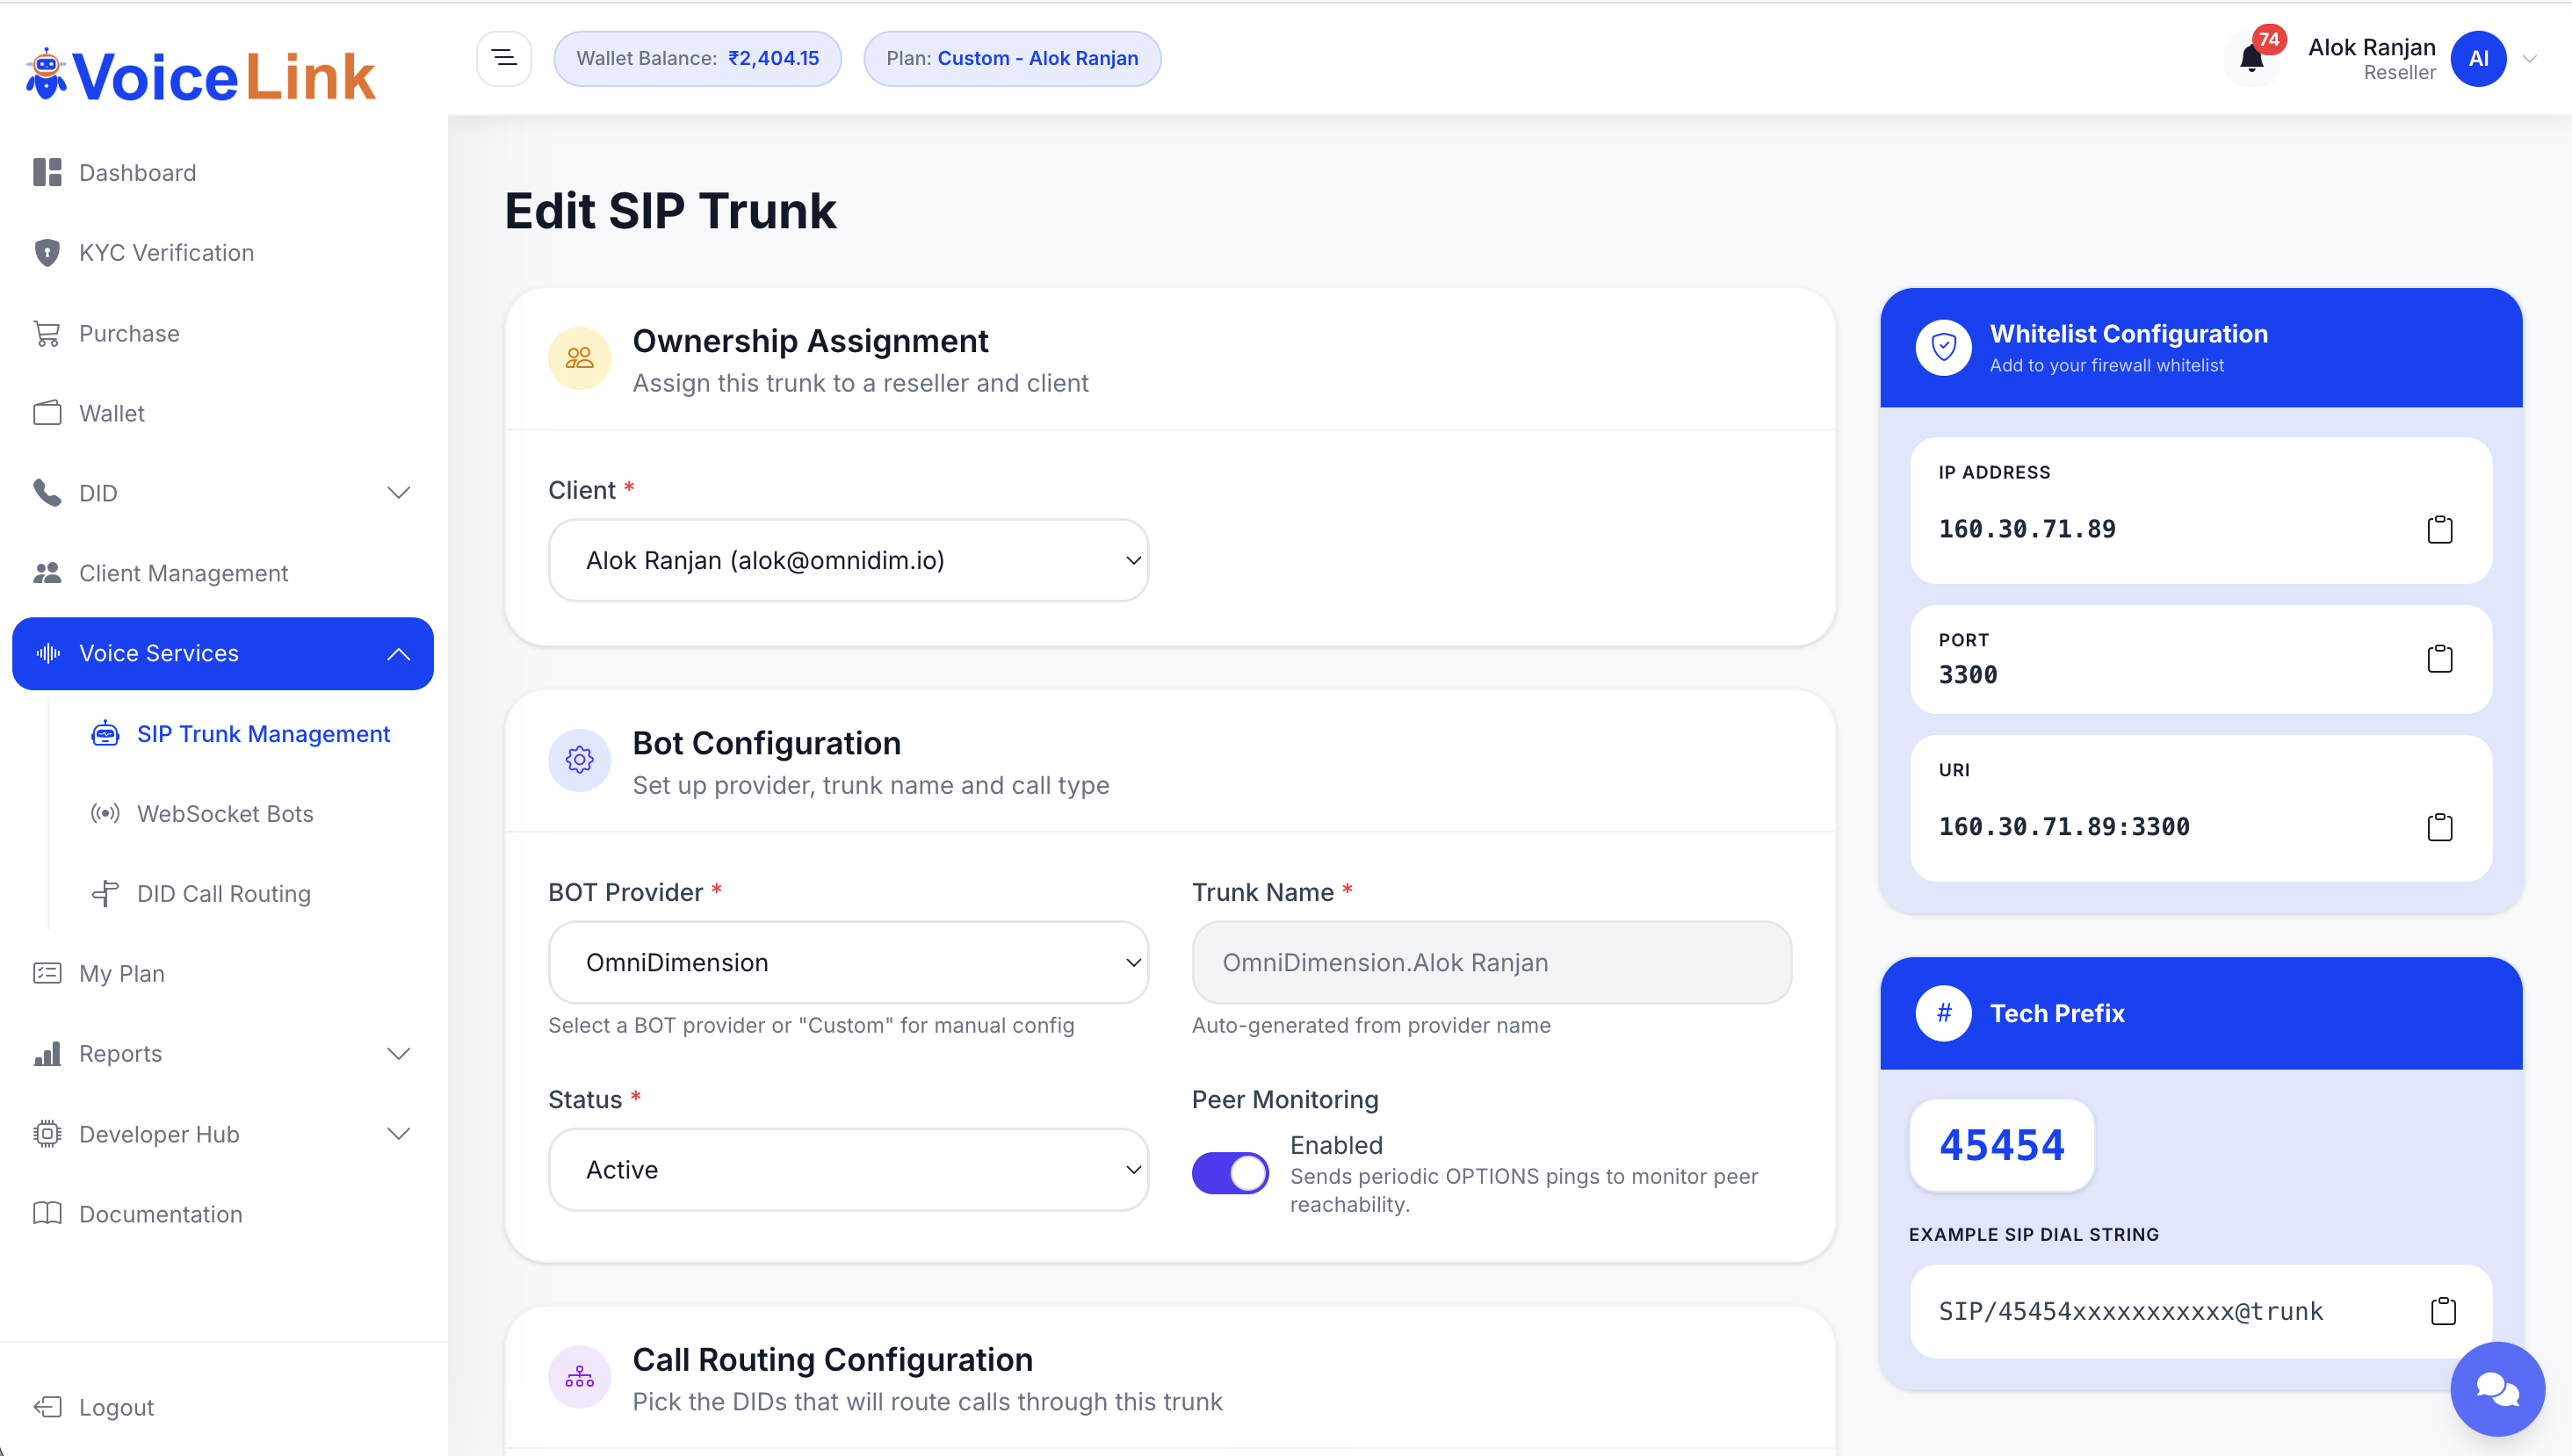
Task: Copy the example SIP dial string
Action: [x=2443, y=1310]
